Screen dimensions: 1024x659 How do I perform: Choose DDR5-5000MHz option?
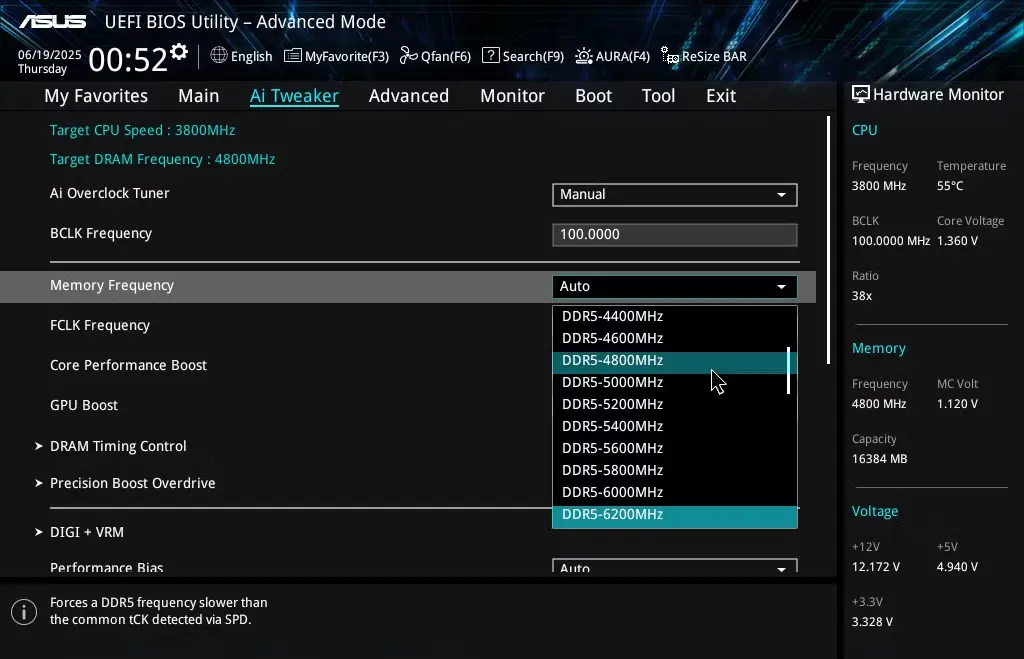675,382
